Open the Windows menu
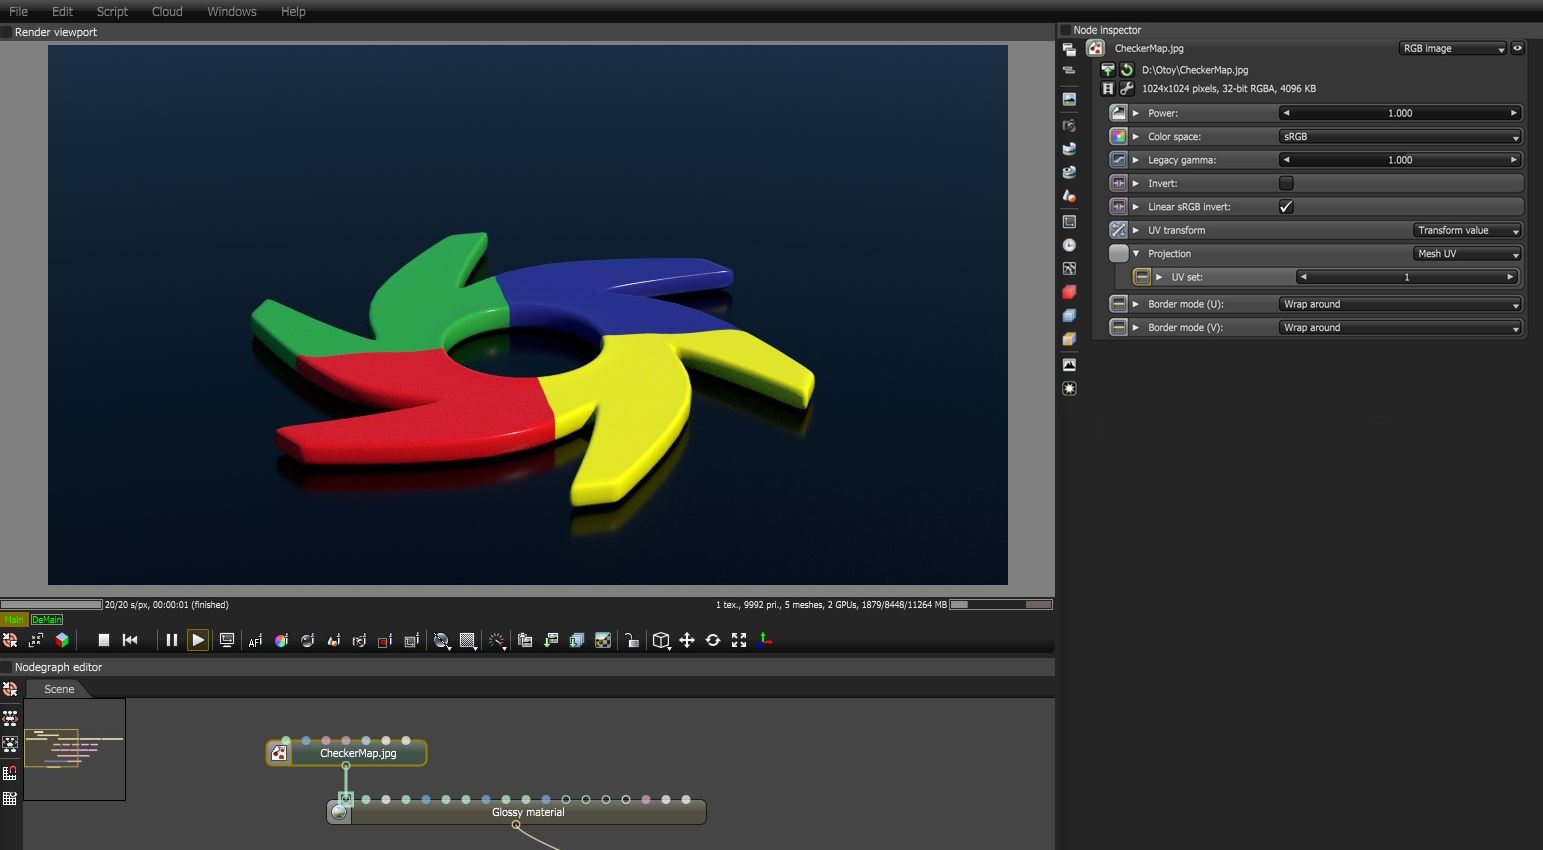Screen dimensions: 1543x850 tap(231, 11)
